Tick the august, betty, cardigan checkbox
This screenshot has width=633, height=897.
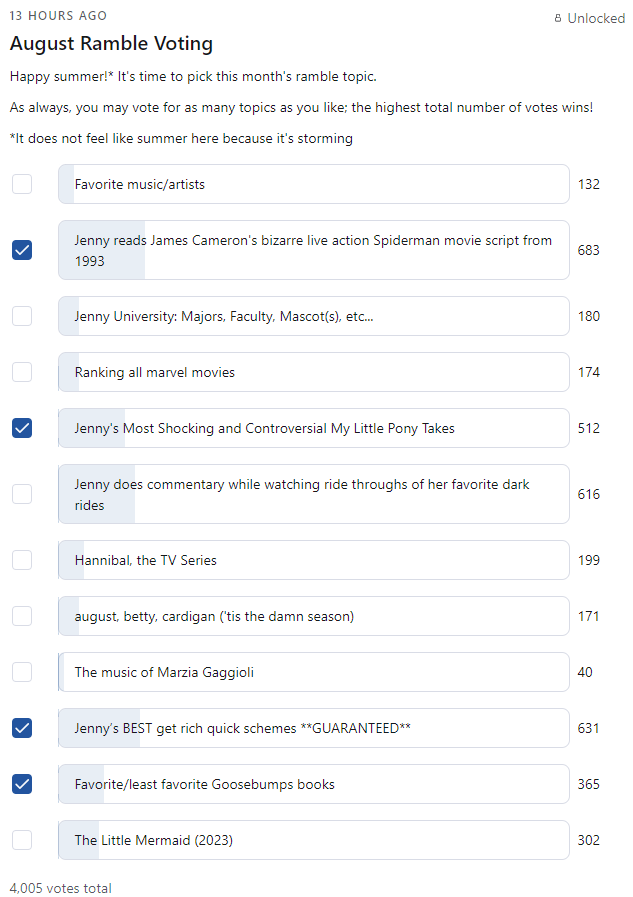coord(22,616)
